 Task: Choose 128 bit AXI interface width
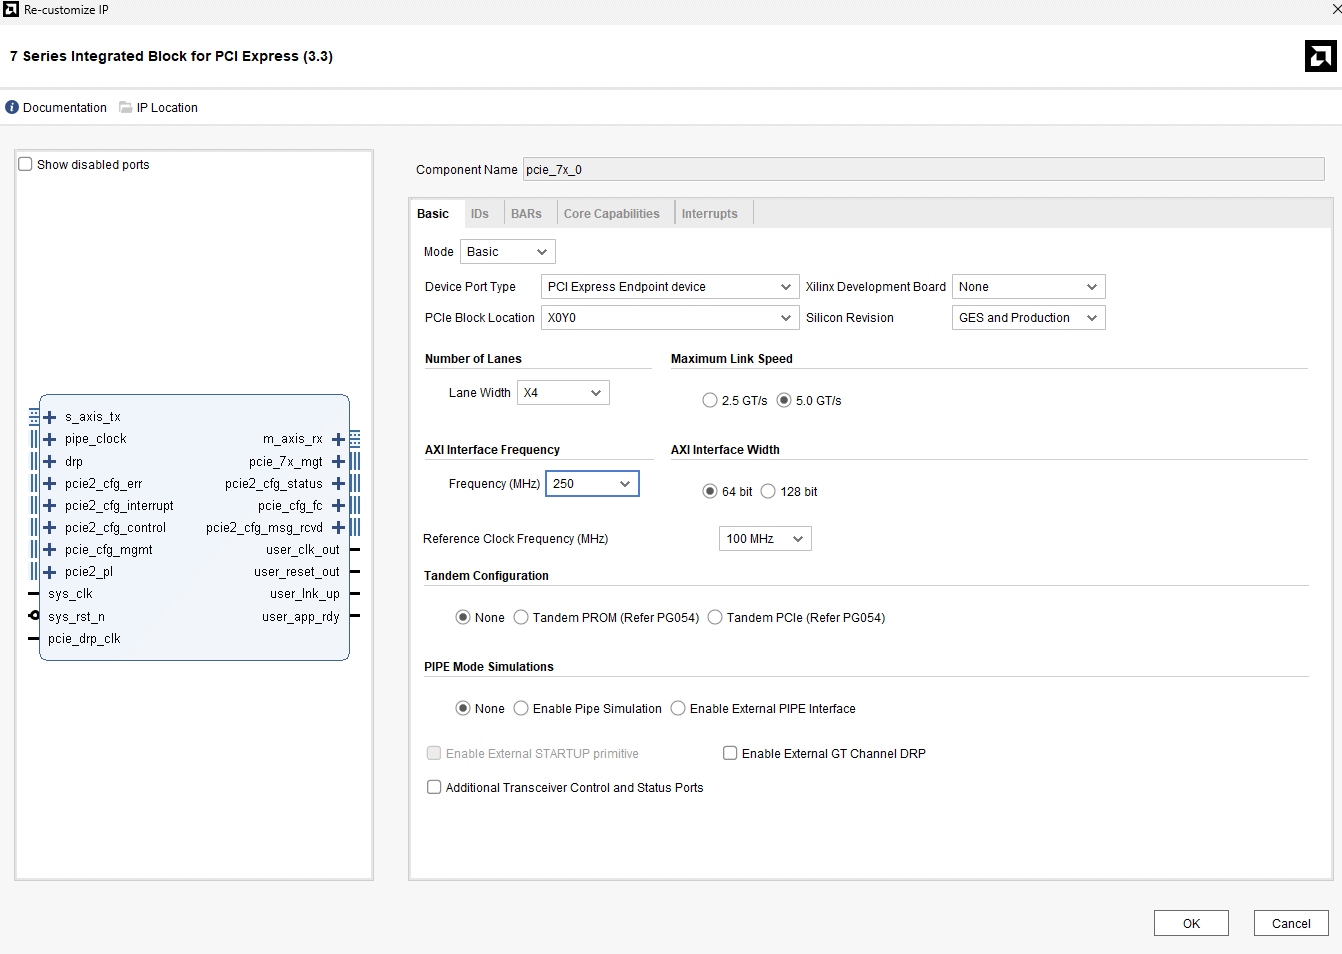tap(768, 491)
